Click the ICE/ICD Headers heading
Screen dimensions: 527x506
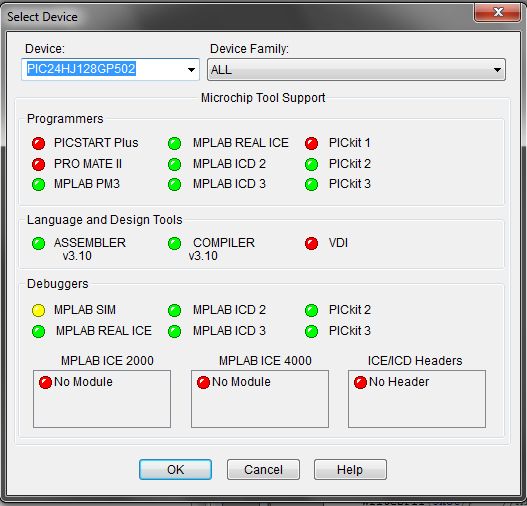(415, 361)
